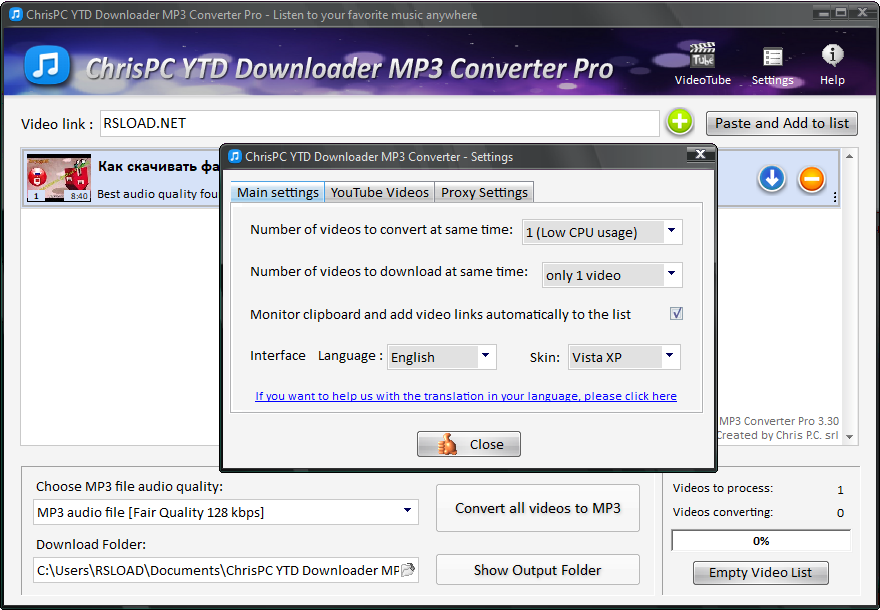
Task: Open MP3 audio quality dropdown
Action: click(x=407, y=511)
